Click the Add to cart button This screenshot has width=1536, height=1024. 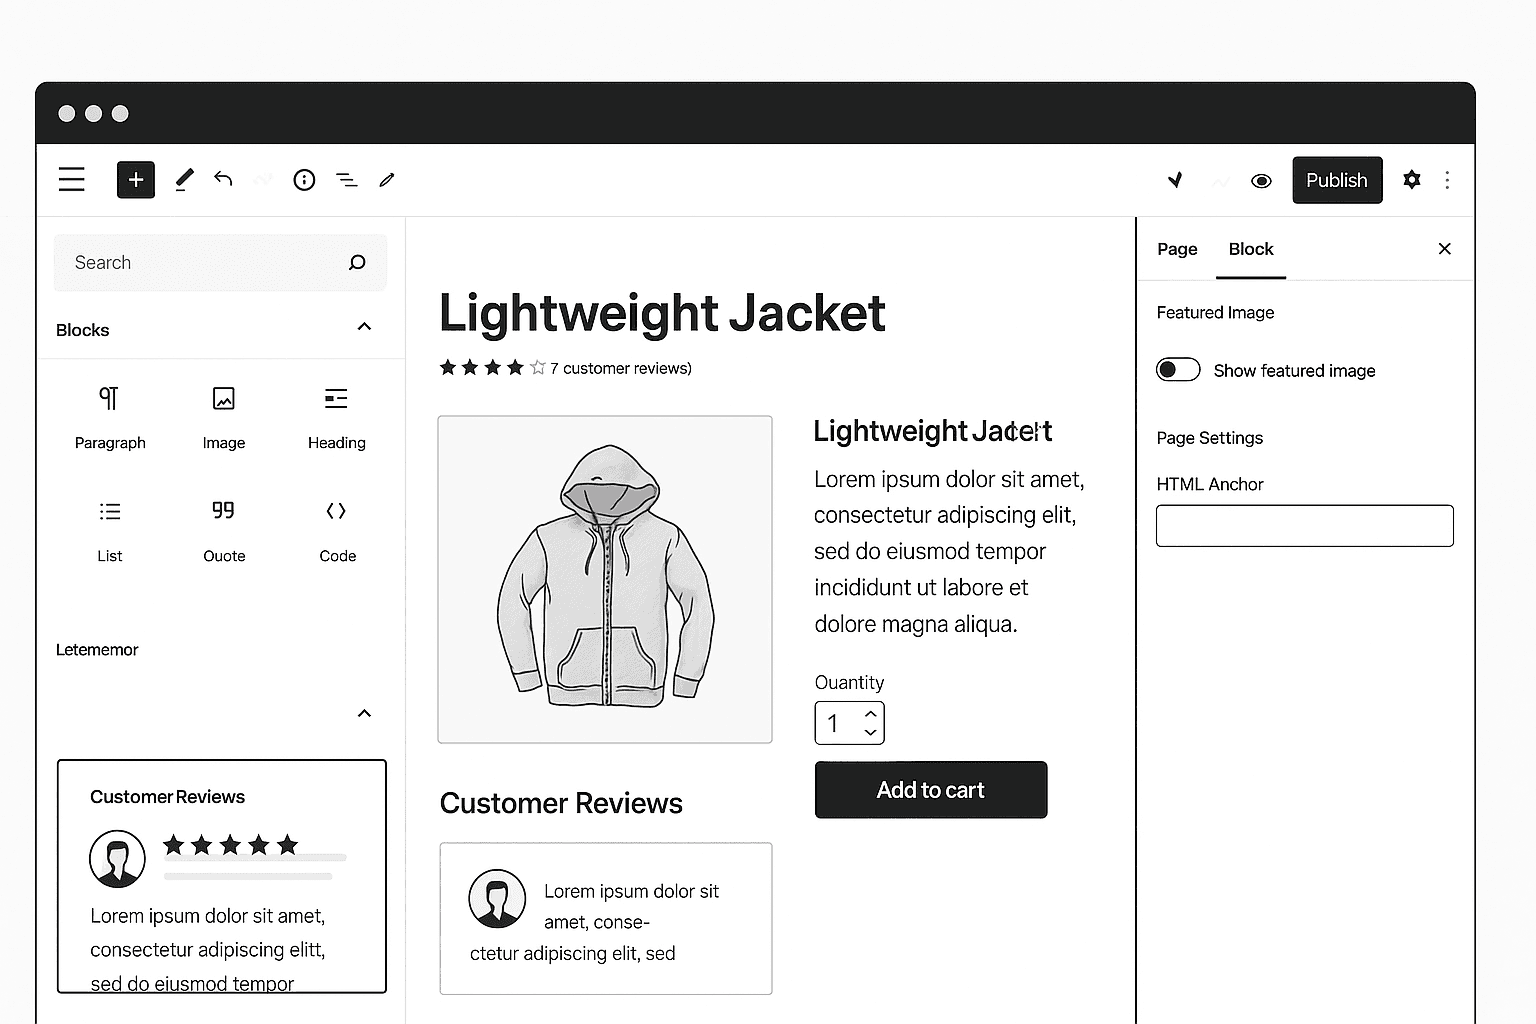[930, 790]
